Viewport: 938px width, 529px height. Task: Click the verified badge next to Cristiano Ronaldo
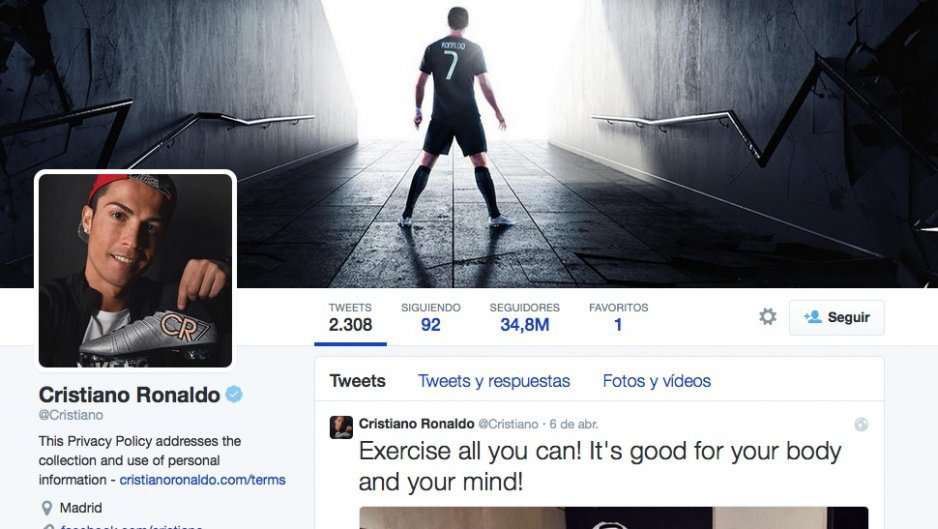234,394
